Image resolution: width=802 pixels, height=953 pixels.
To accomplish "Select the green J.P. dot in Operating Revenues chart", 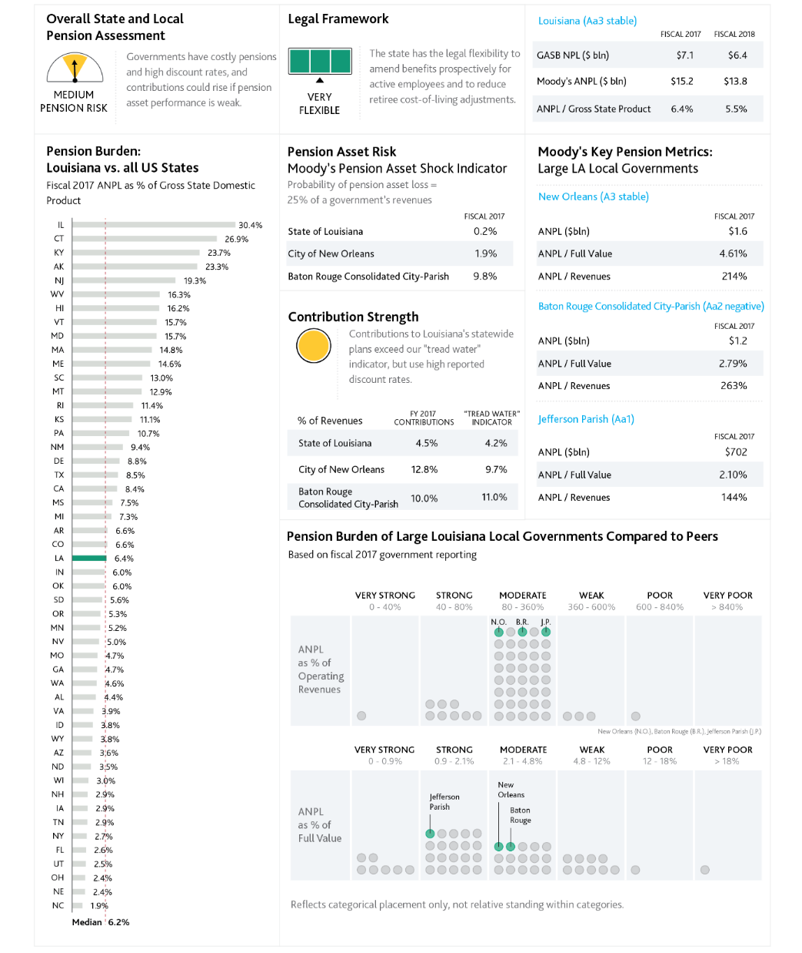I will tap(546, 632).
